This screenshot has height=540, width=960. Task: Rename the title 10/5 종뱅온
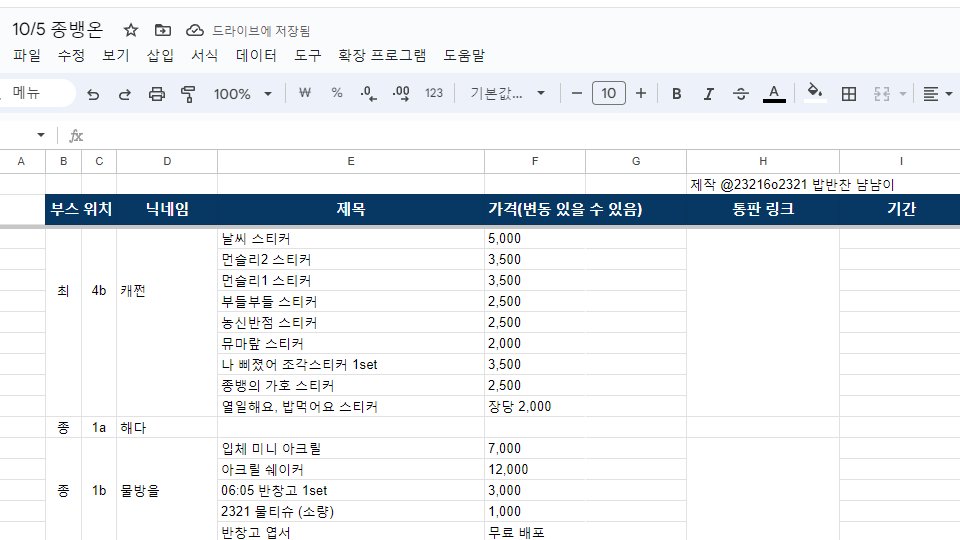pos(58,29)
